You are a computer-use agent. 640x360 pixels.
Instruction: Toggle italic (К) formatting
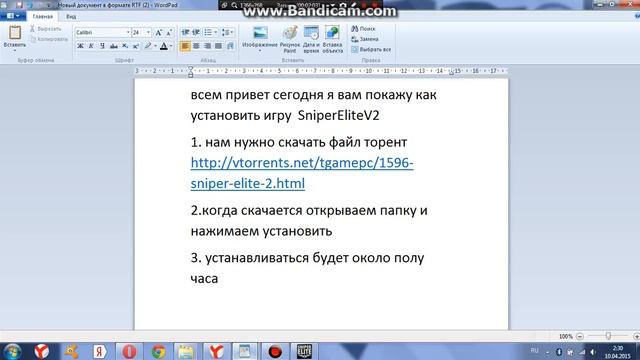91,46
